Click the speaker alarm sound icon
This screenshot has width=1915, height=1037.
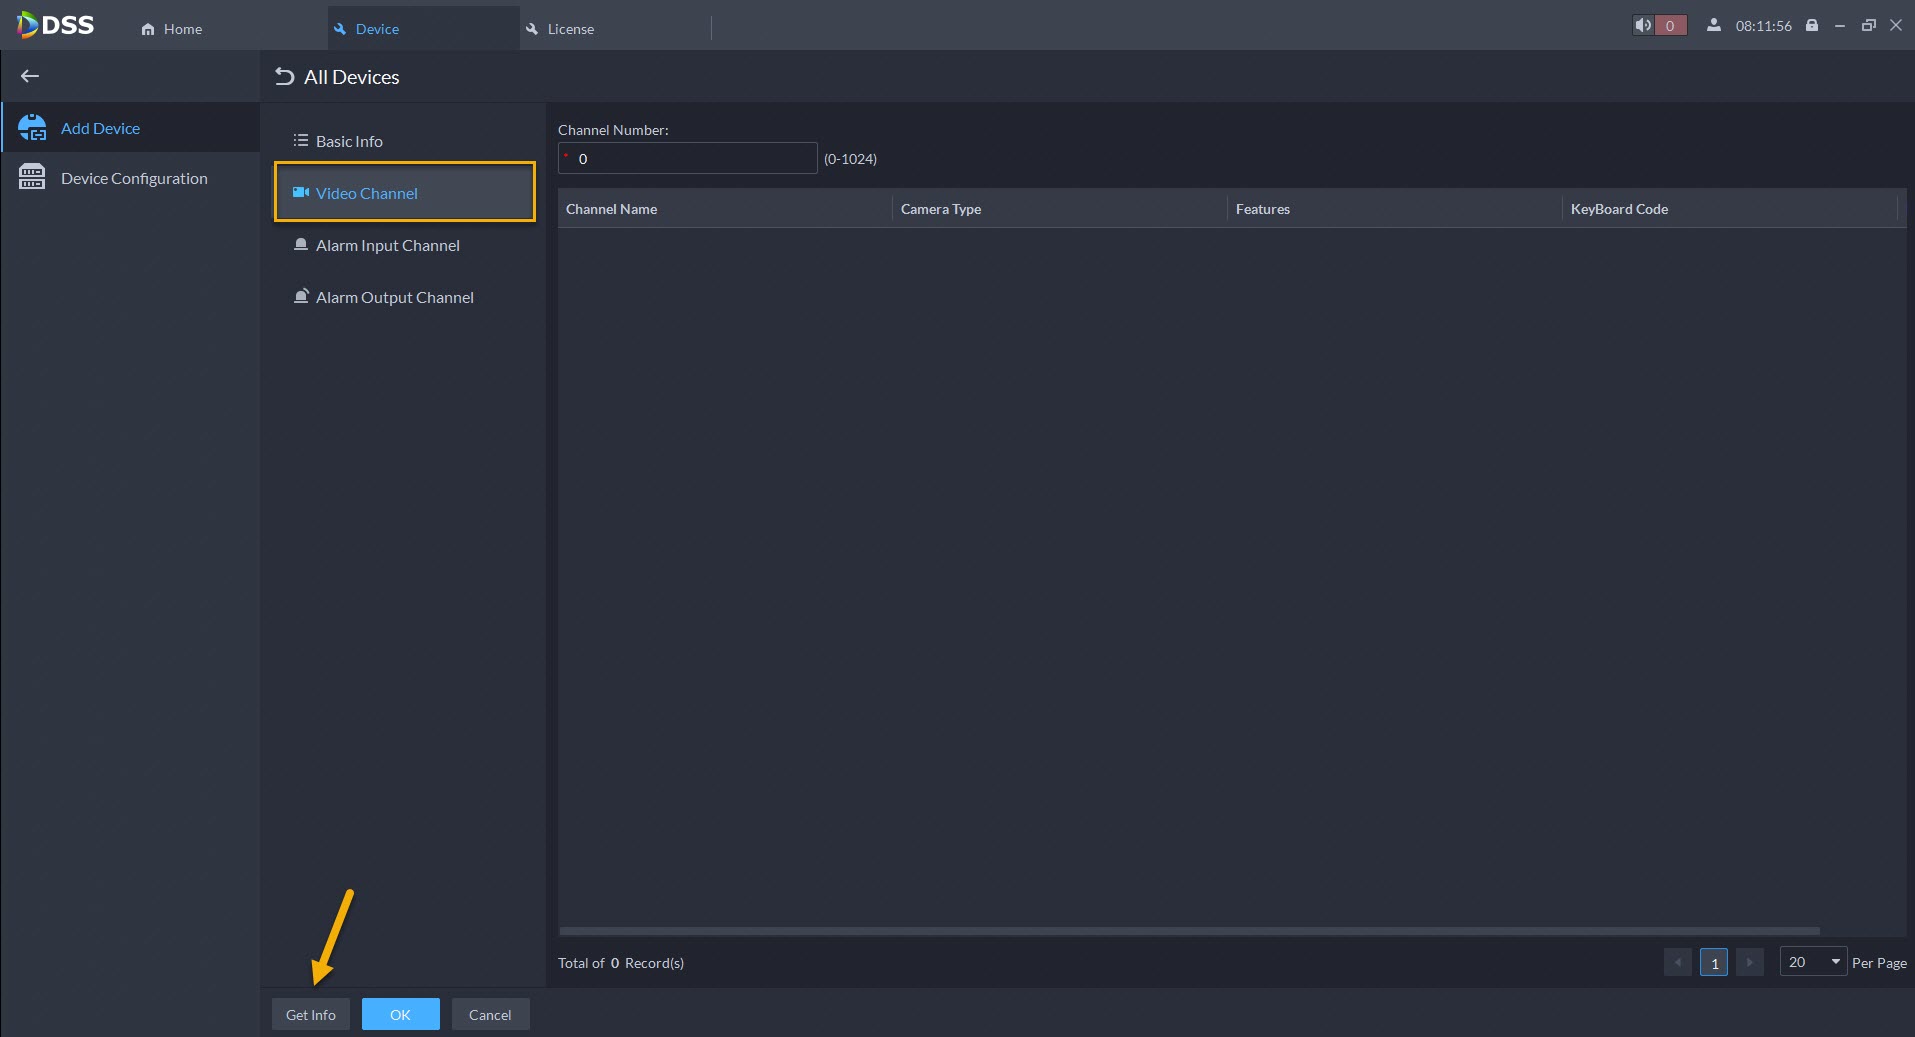(x=1642, y=26)
